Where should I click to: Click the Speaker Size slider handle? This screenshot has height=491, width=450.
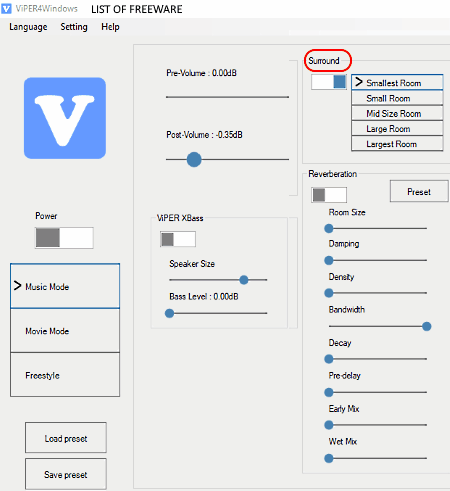(x=244, y=280)
